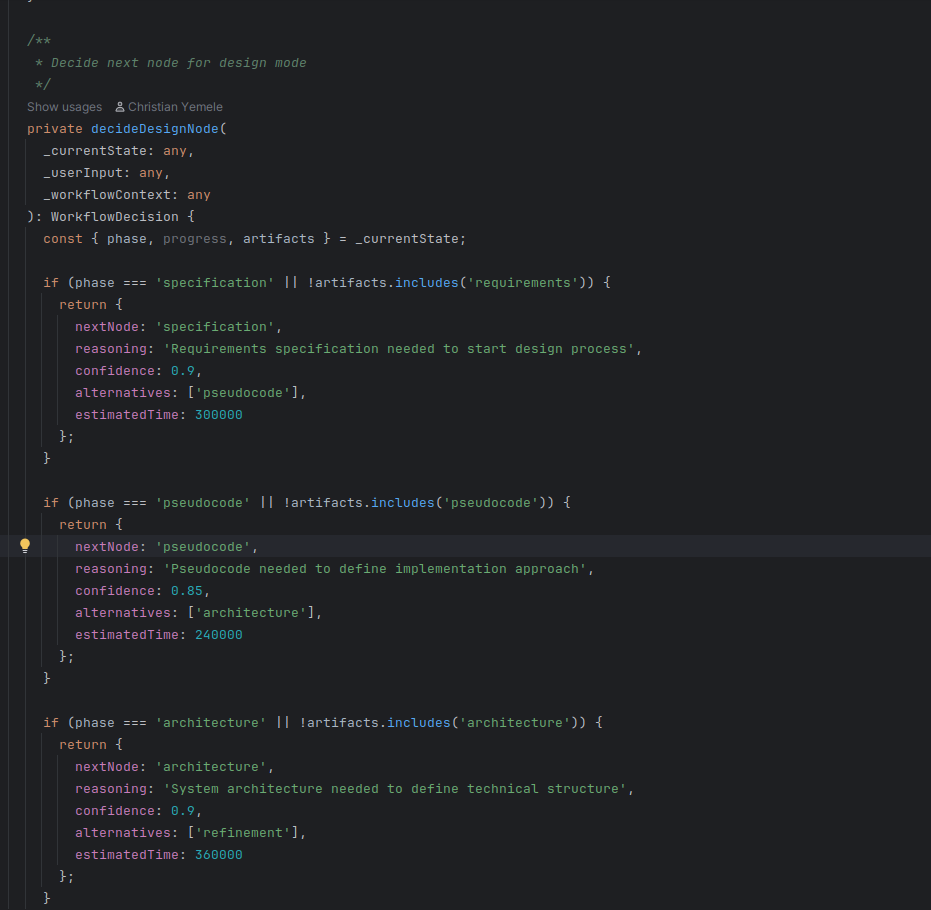Click the Christian Yemele author annotation
This screenshot has width=931, height=910.
[175, 107]
